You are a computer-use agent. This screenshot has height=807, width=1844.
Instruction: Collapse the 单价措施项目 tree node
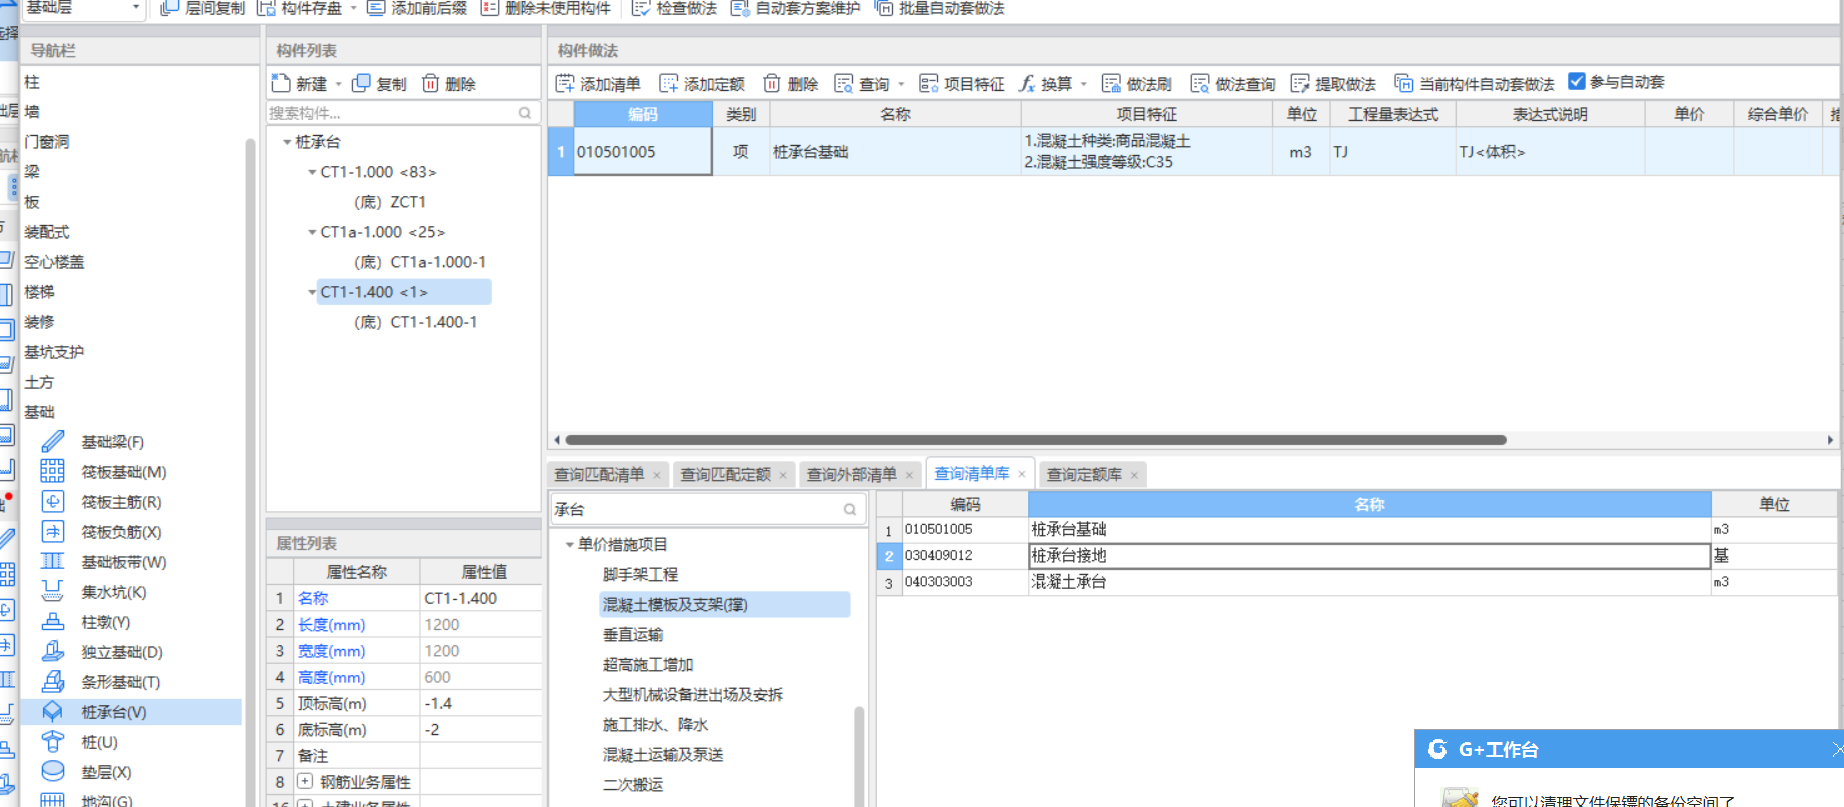click(x=569, y=545)
